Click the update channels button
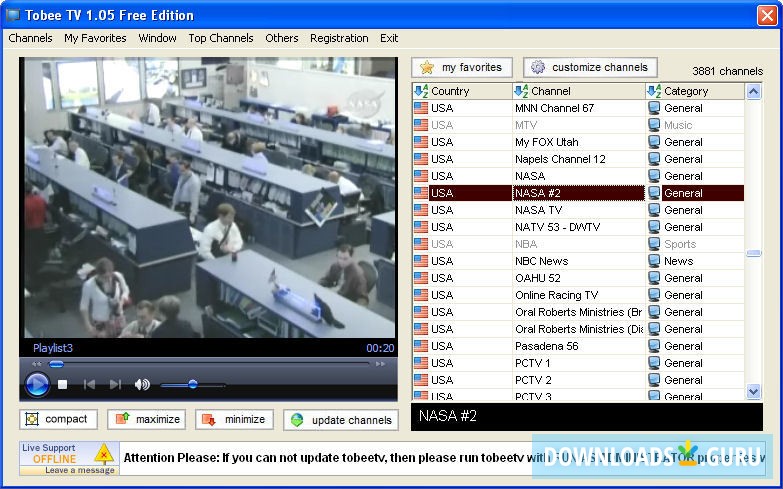Viewport: 783px width, 489px height. coord(341,420)
